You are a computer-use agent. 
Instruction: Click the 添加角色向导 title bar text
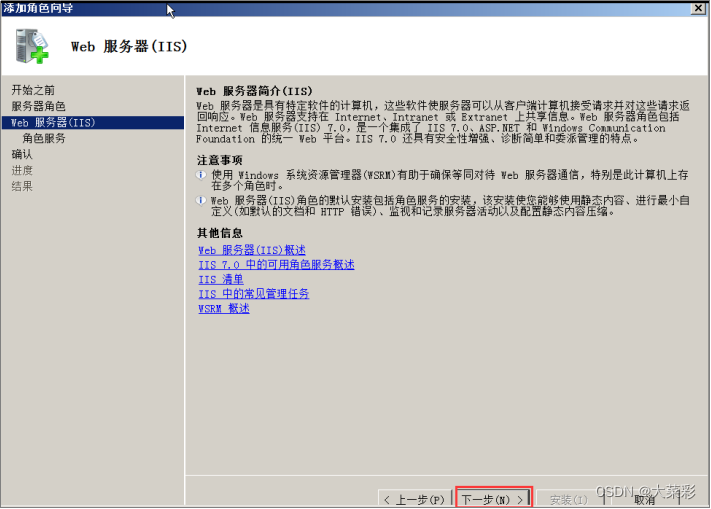38,8
